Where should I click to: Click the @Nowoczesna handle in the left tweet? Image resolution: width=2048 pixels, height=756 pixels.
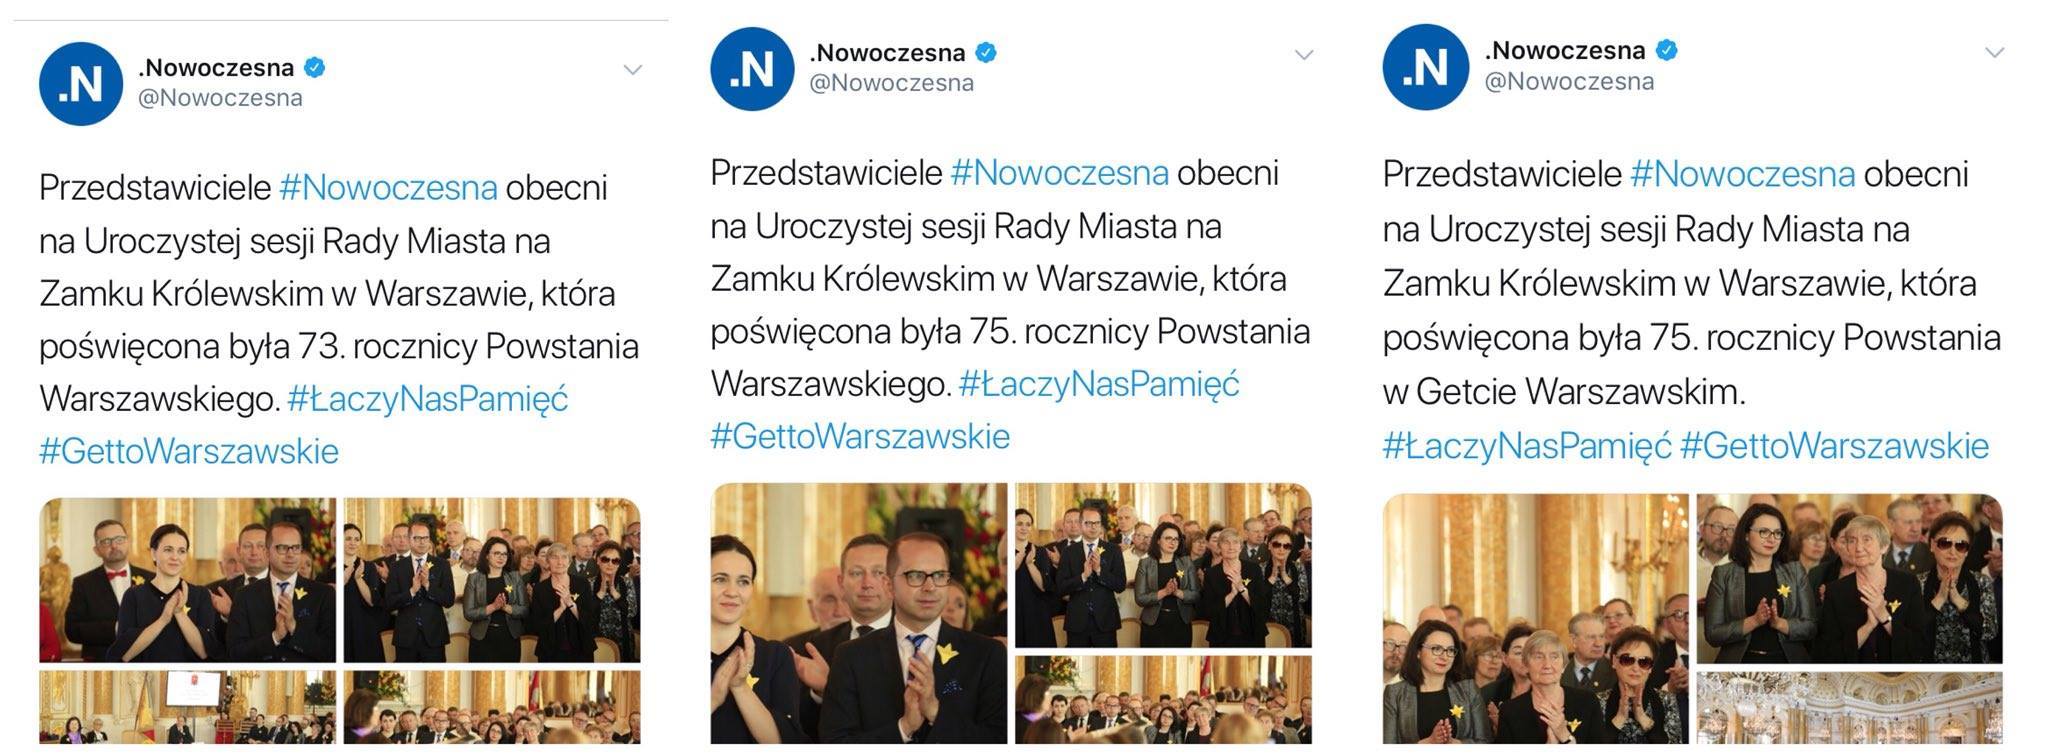220,98
